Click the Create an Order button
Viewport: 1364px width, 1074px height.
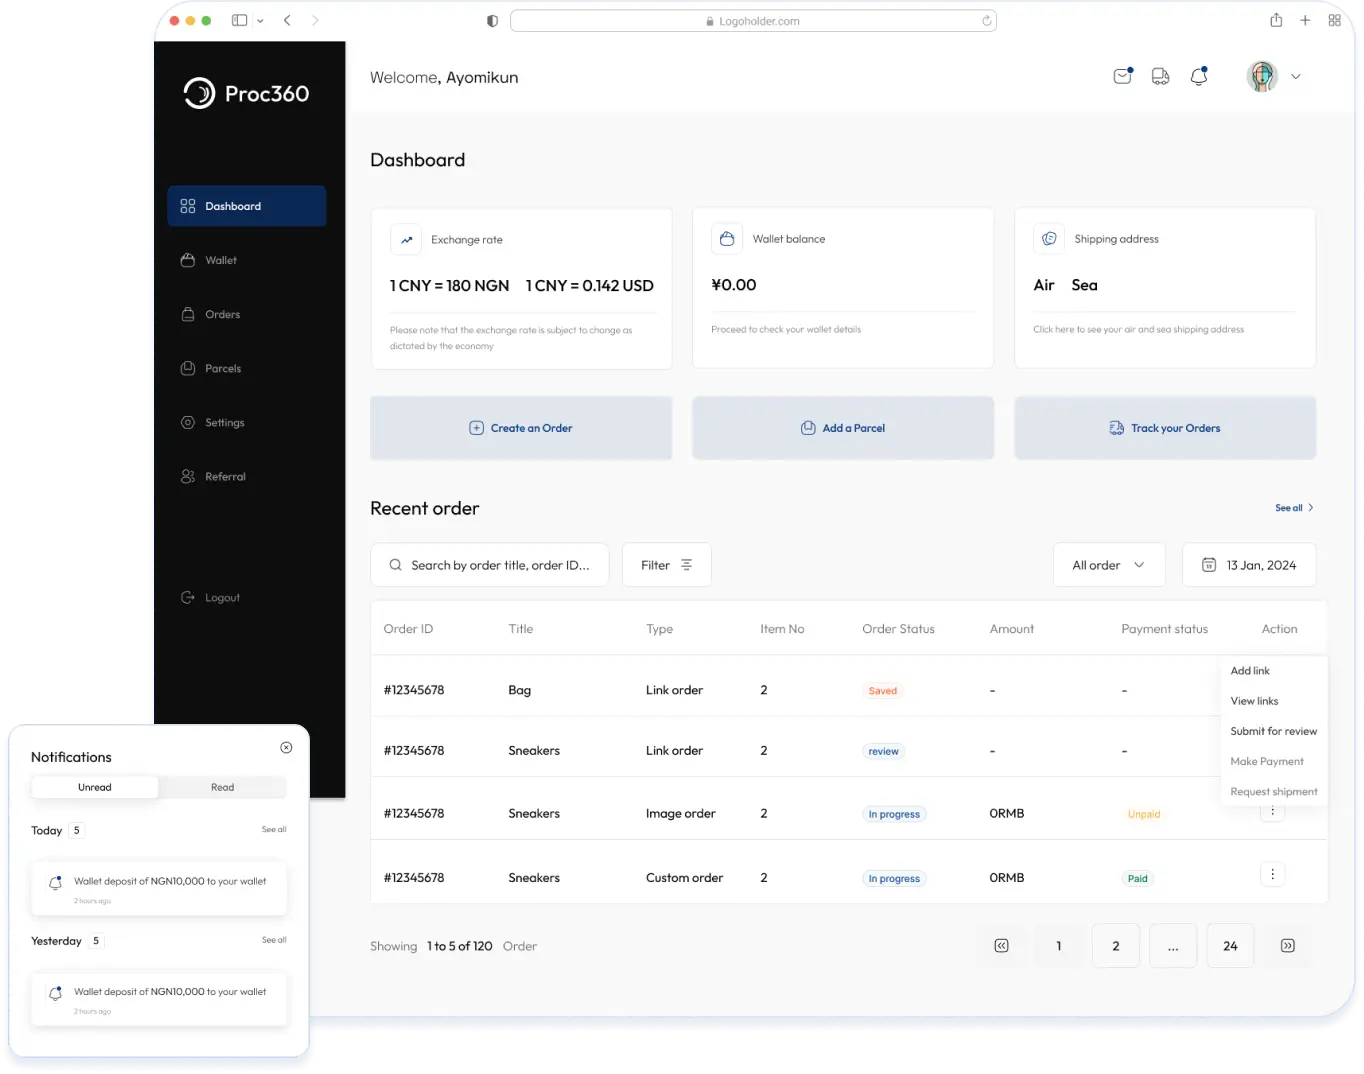[x=521, y=427]
